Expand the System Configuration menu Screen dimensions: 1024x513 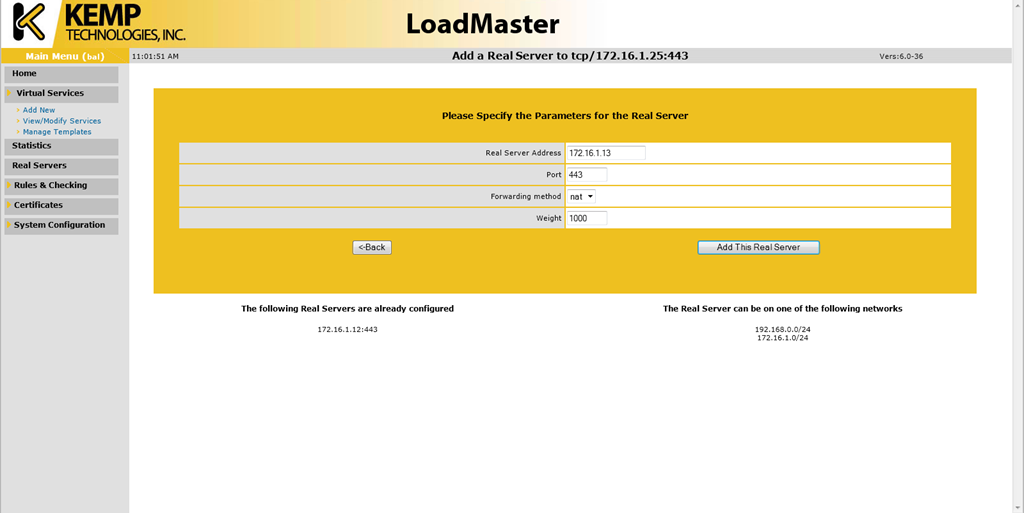(61, 225)
